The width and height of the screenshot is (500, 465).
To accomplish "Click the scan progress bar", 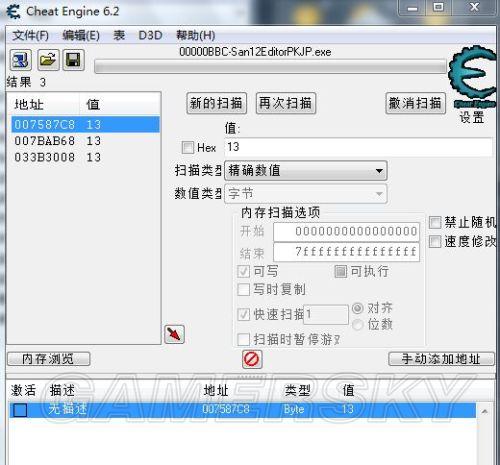I will pyautogui.click(x=270, y=66).
